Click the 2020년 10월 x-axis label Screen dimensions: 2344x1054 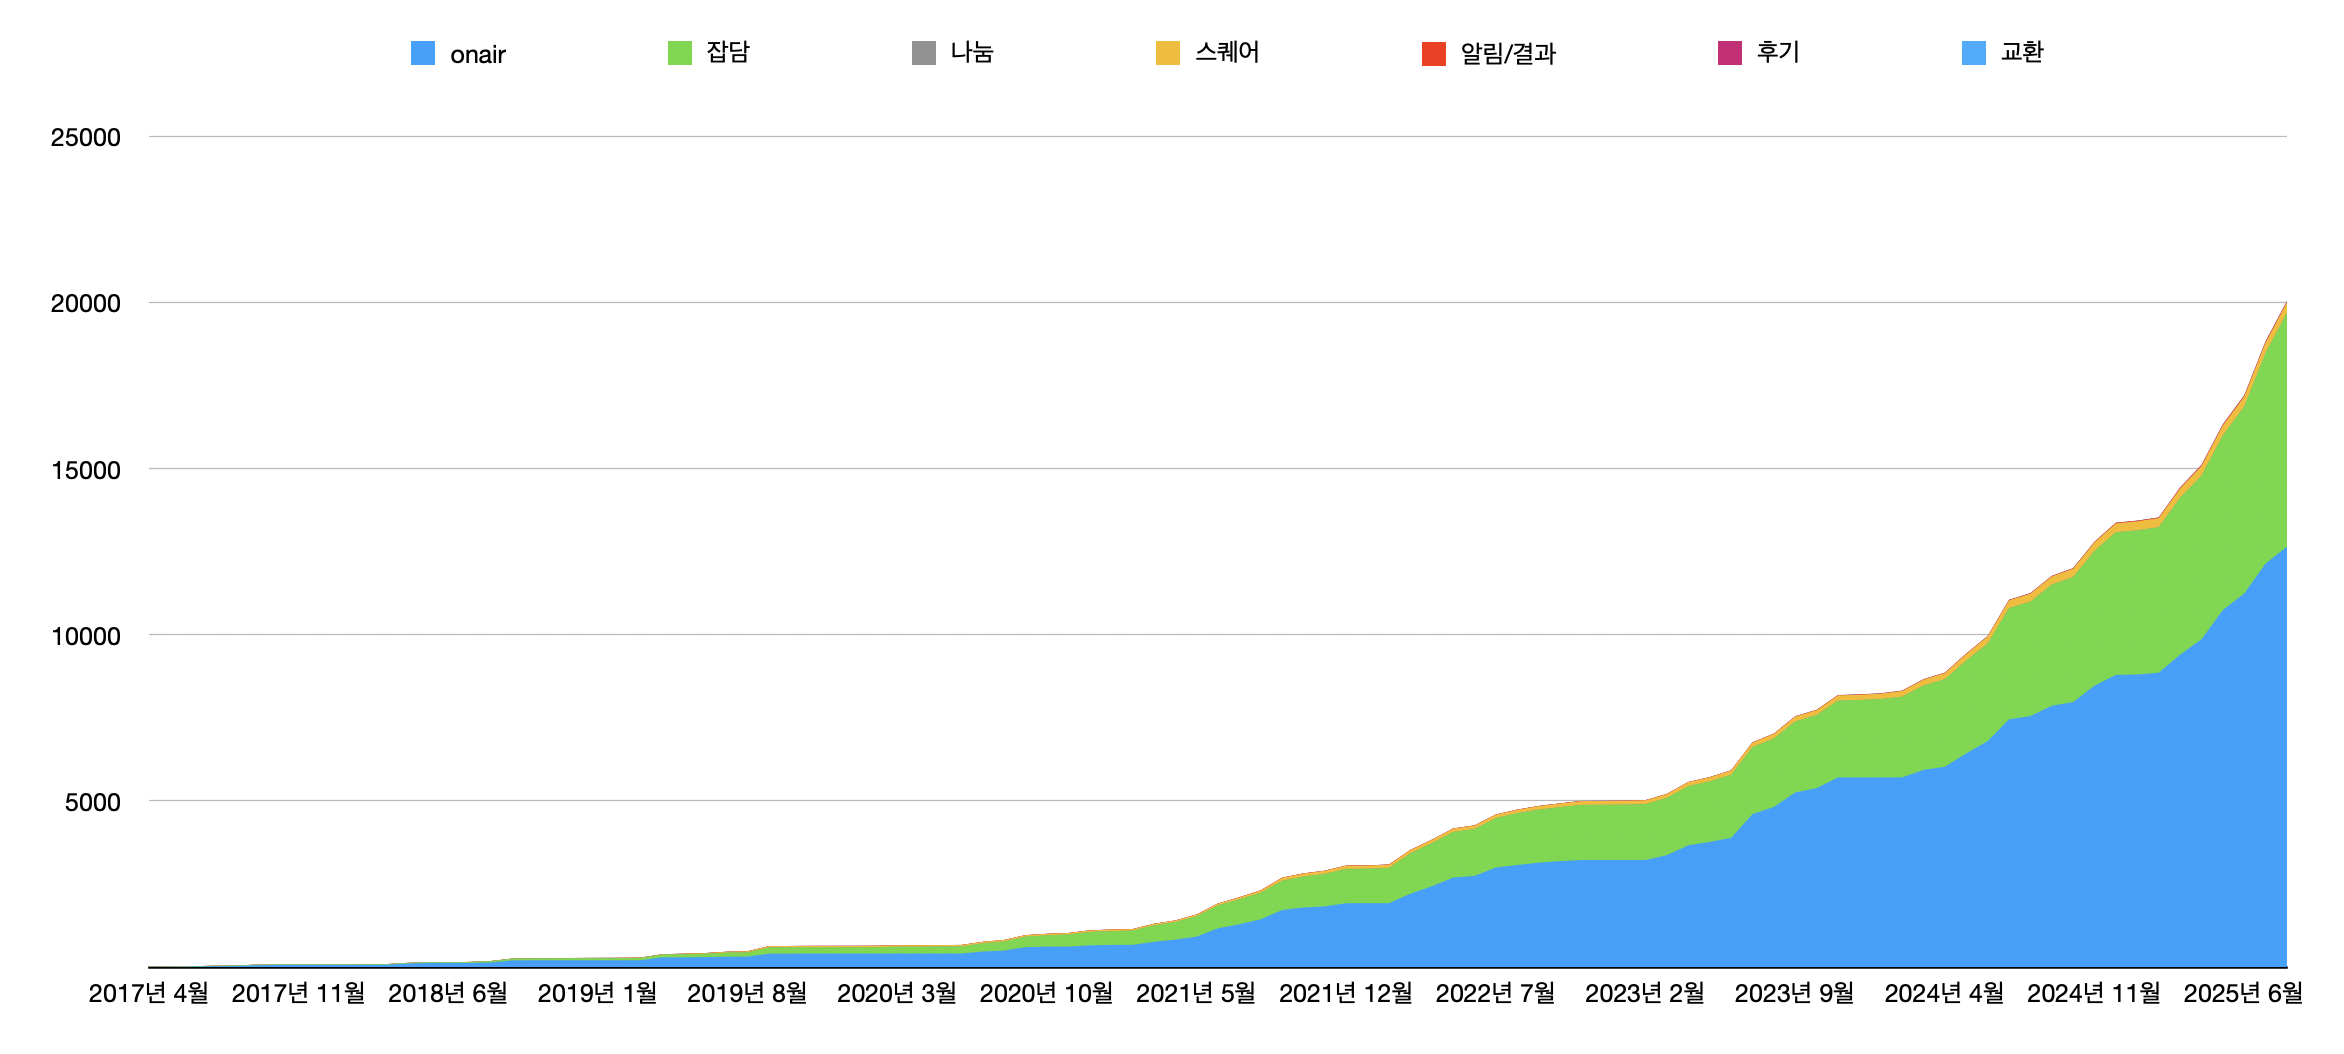1046,993
